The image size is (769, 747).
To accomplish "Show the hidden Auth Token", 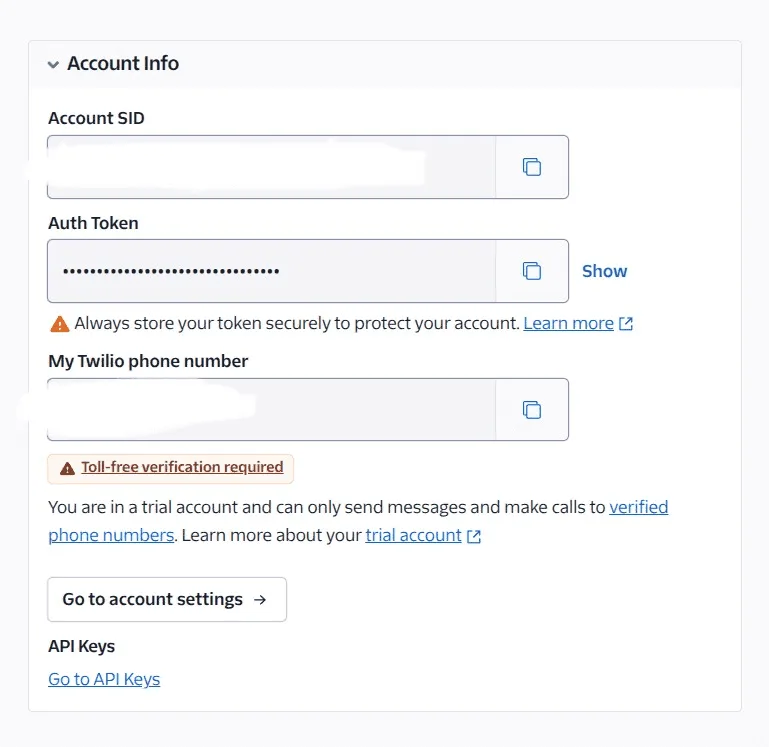I will pos(604,271).
